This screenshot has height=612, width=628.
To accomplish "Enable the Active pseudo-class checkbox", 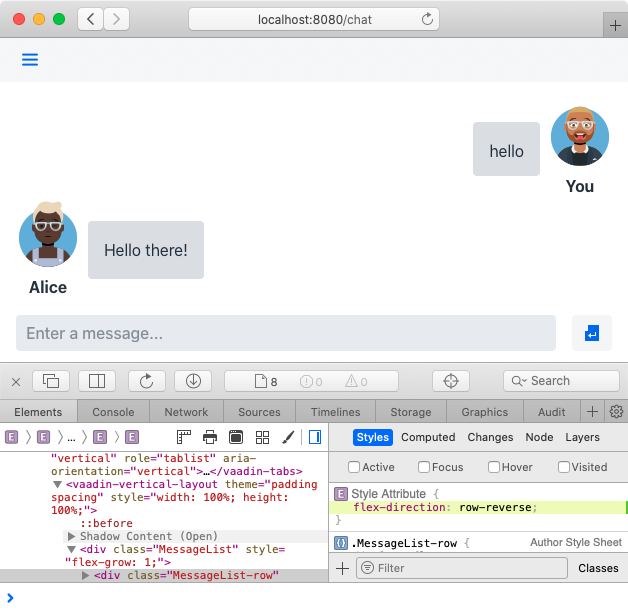I will 354,467.
